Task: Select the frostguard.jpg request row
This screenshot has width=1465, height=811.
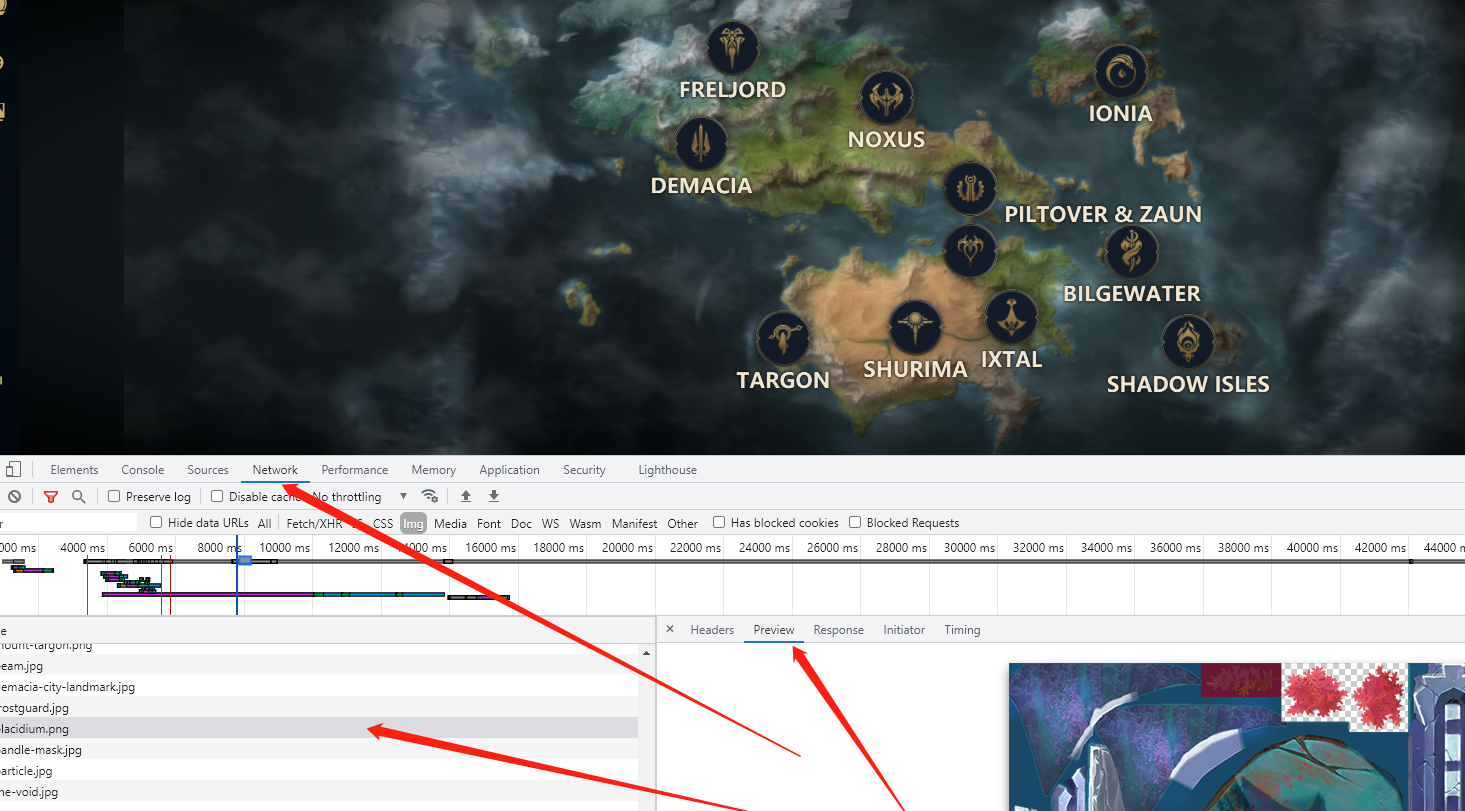Action: [x=319, y=708]
